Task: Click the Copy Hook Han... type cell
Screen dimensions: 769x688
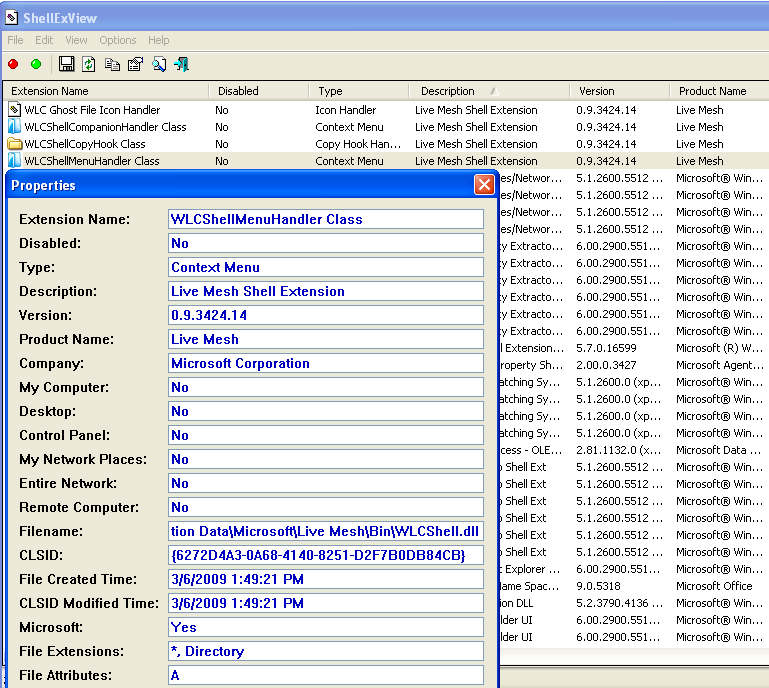Action: tap(358, 144)
